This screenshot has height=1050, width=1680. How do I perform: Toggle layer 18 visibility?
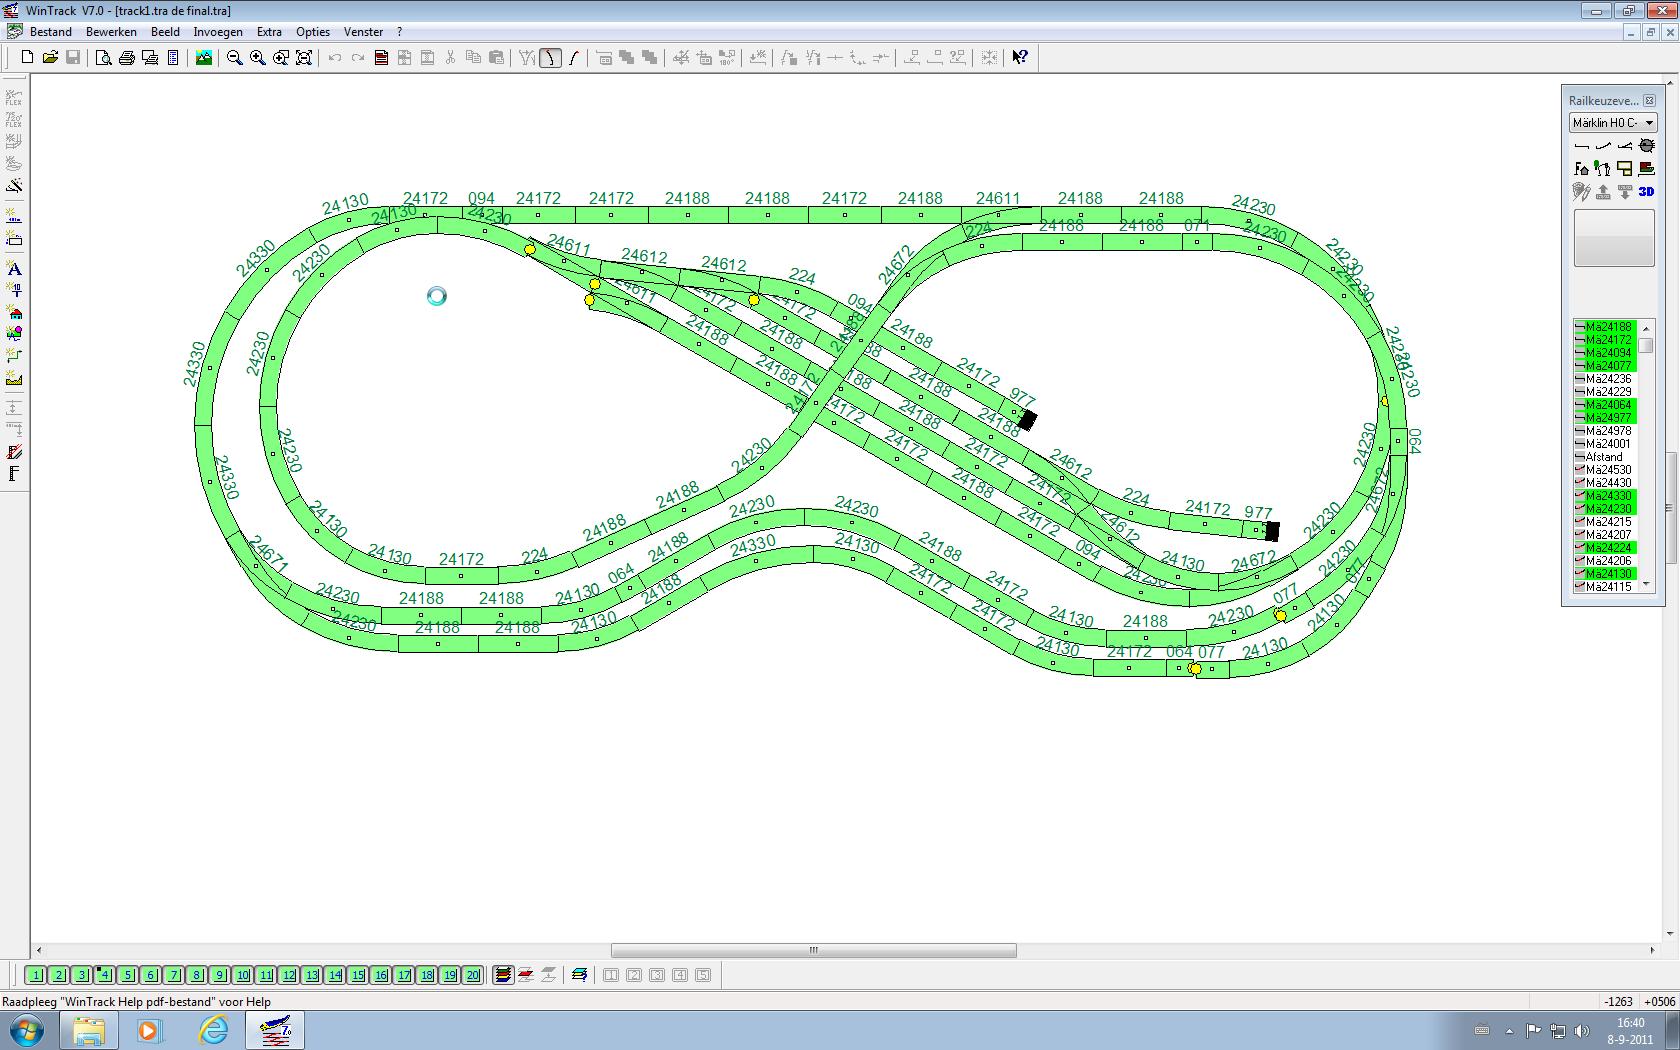pyautogui.click(x=427, y=975)
